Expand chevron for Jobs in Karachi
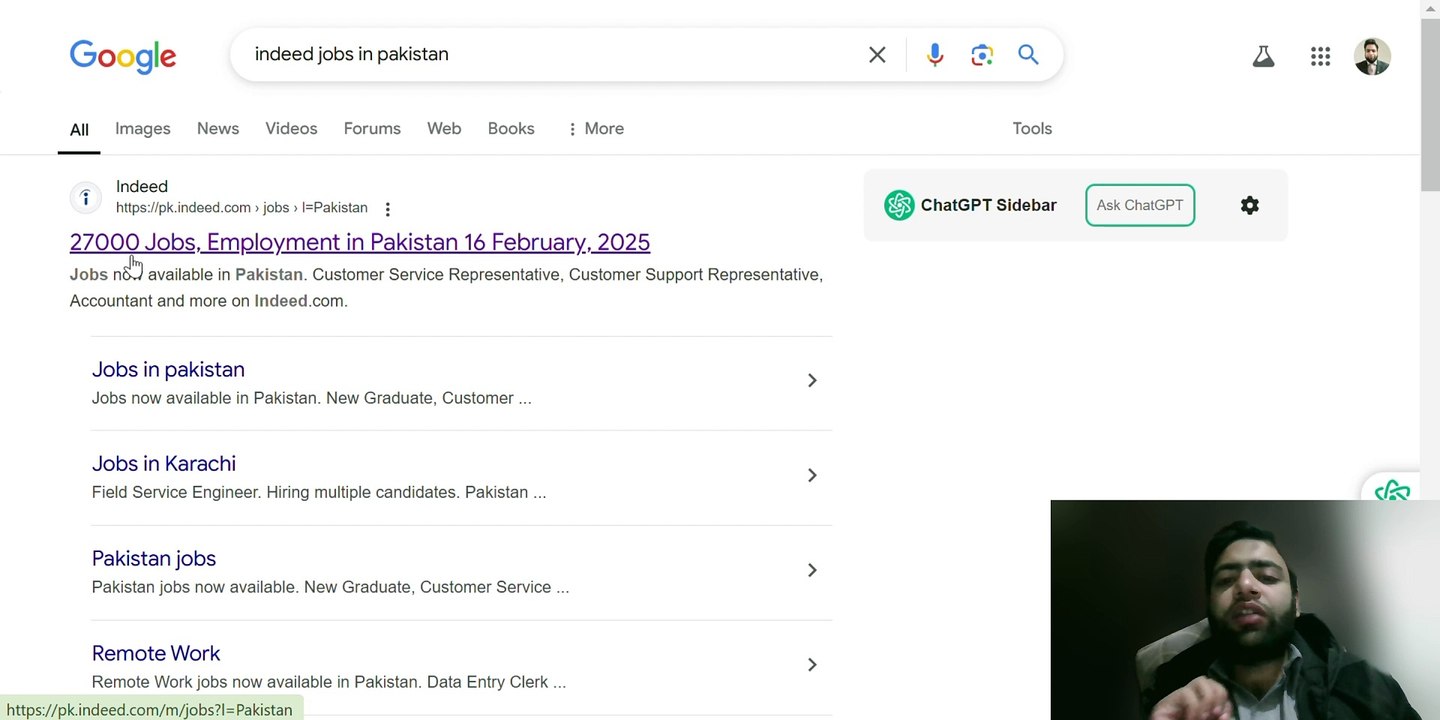 tap(812, 475)
